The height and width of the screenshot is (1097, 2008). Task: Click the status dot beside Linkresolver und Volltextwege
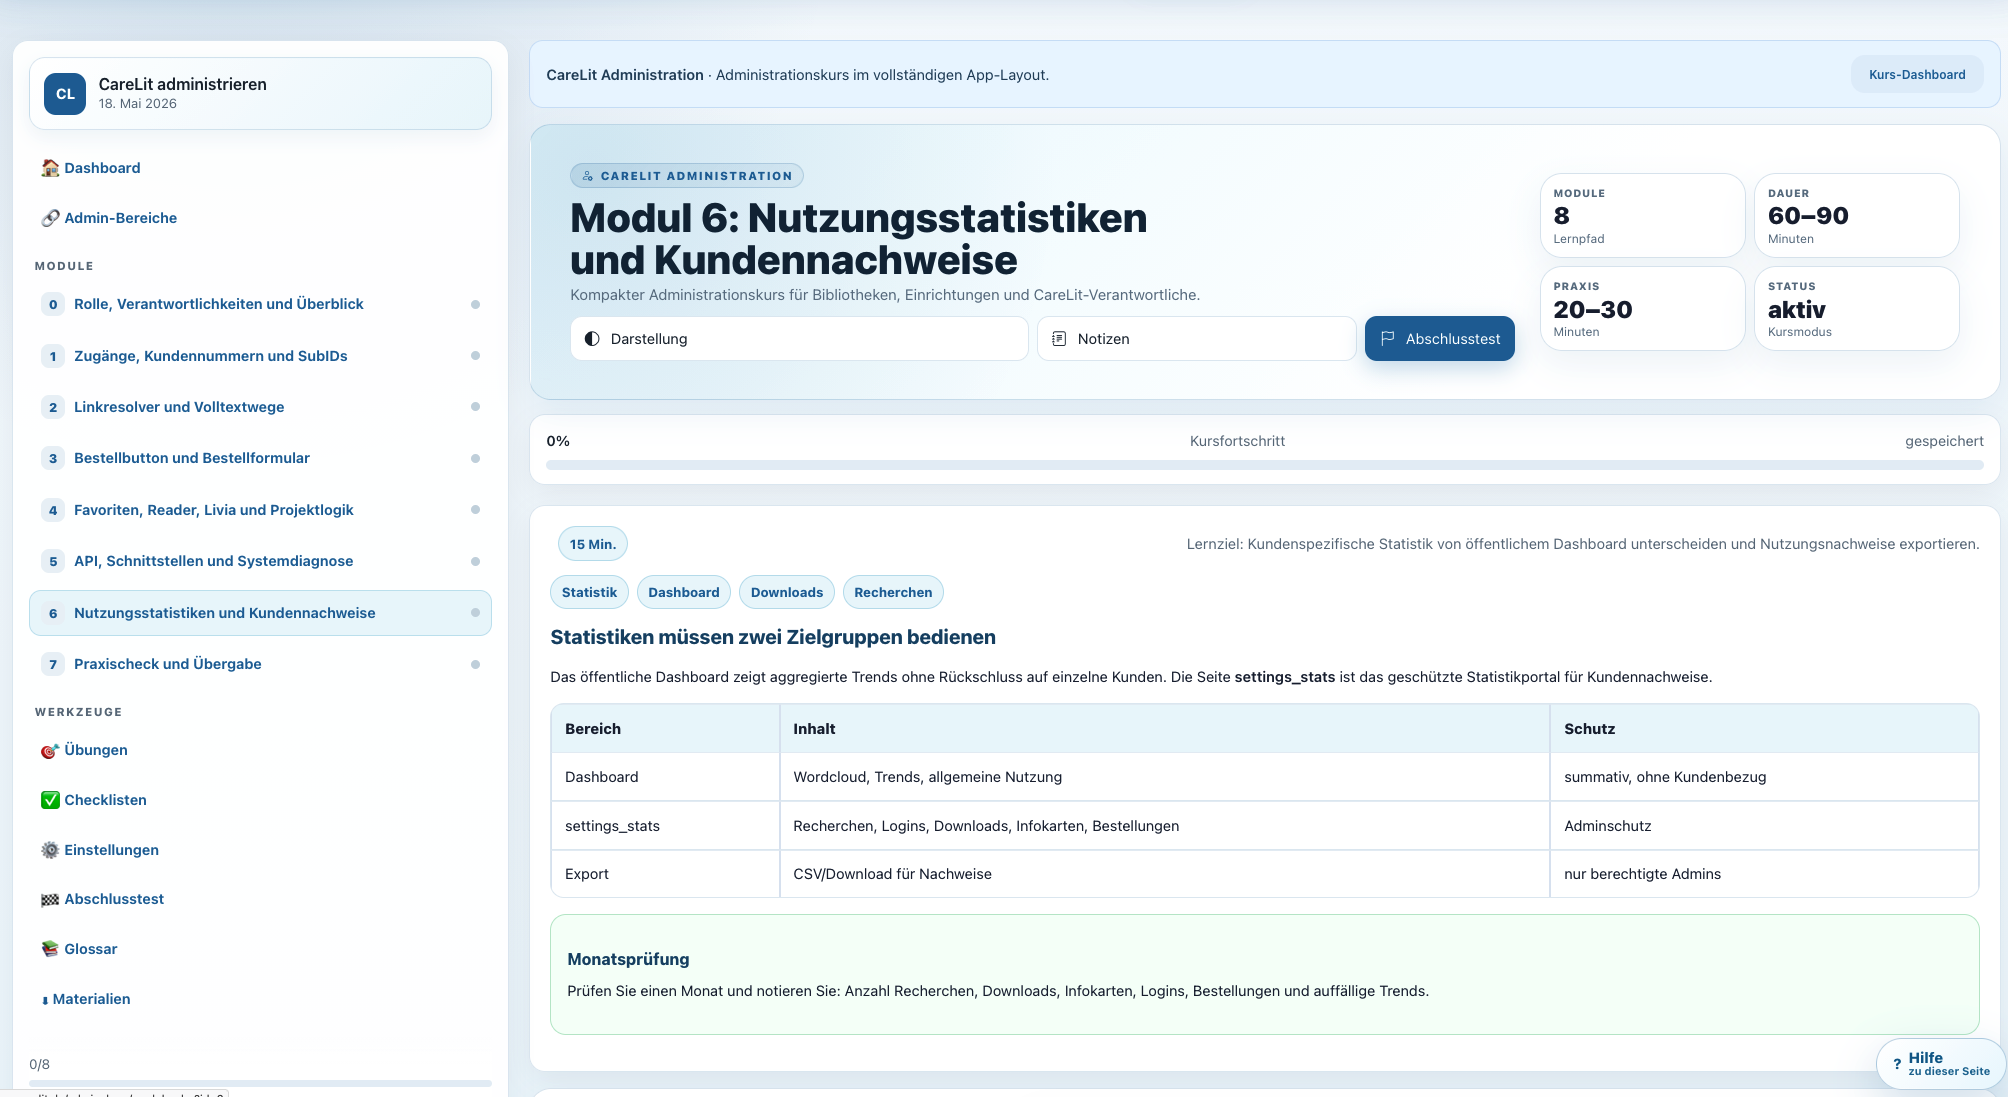pos(475,407)
